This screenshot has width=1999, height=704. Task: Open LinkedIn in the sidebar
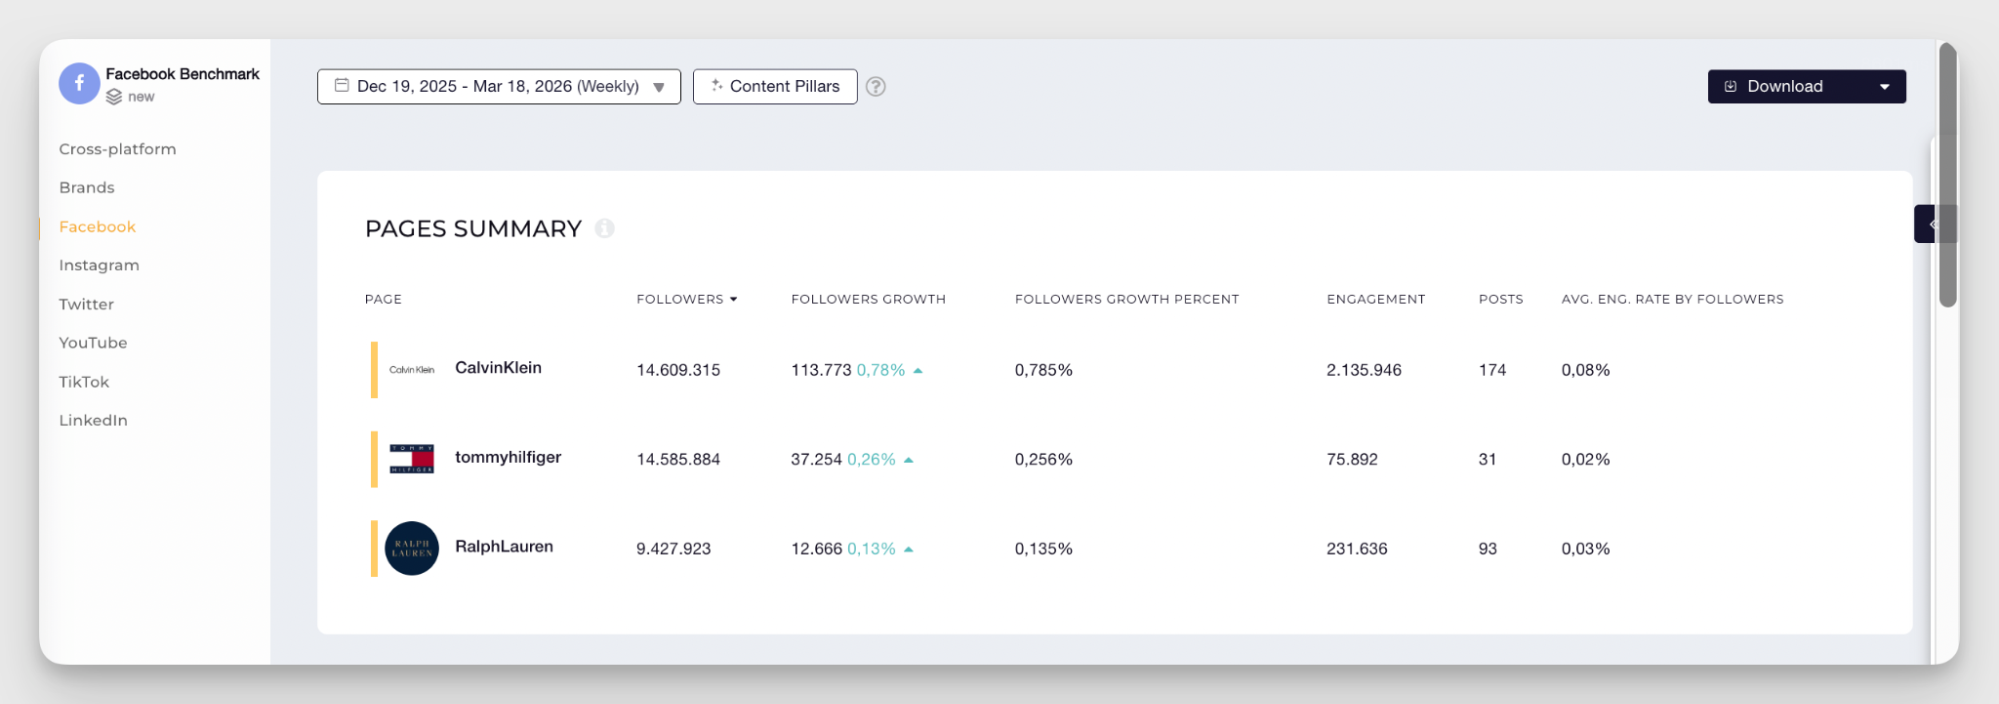(93, 420)
